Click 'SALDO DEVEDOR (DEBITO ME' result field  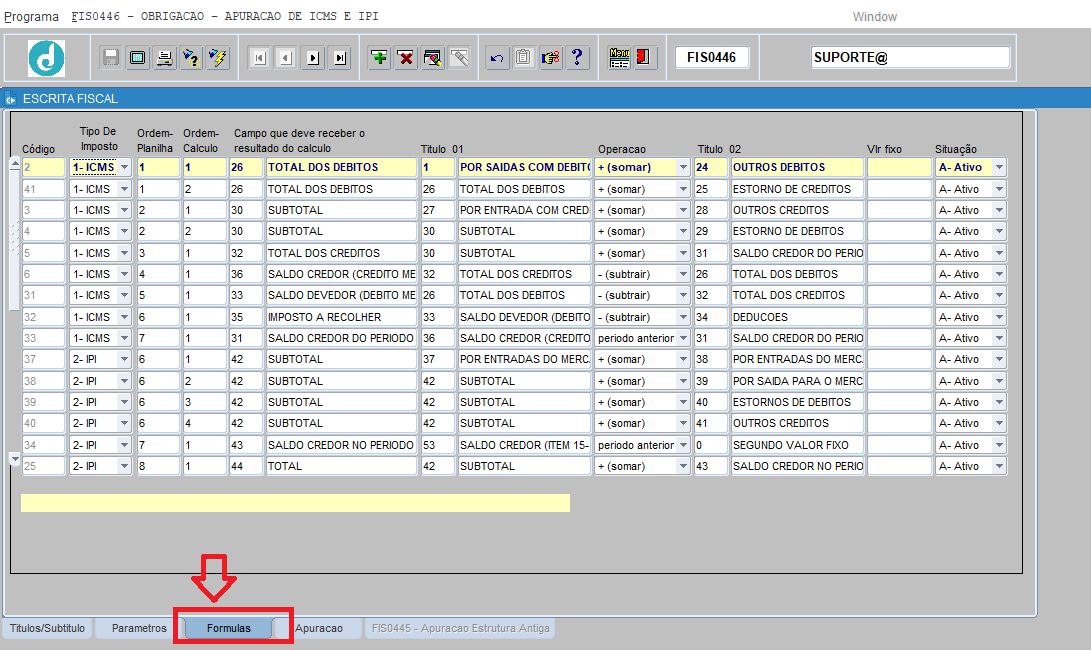coord(341,295)
